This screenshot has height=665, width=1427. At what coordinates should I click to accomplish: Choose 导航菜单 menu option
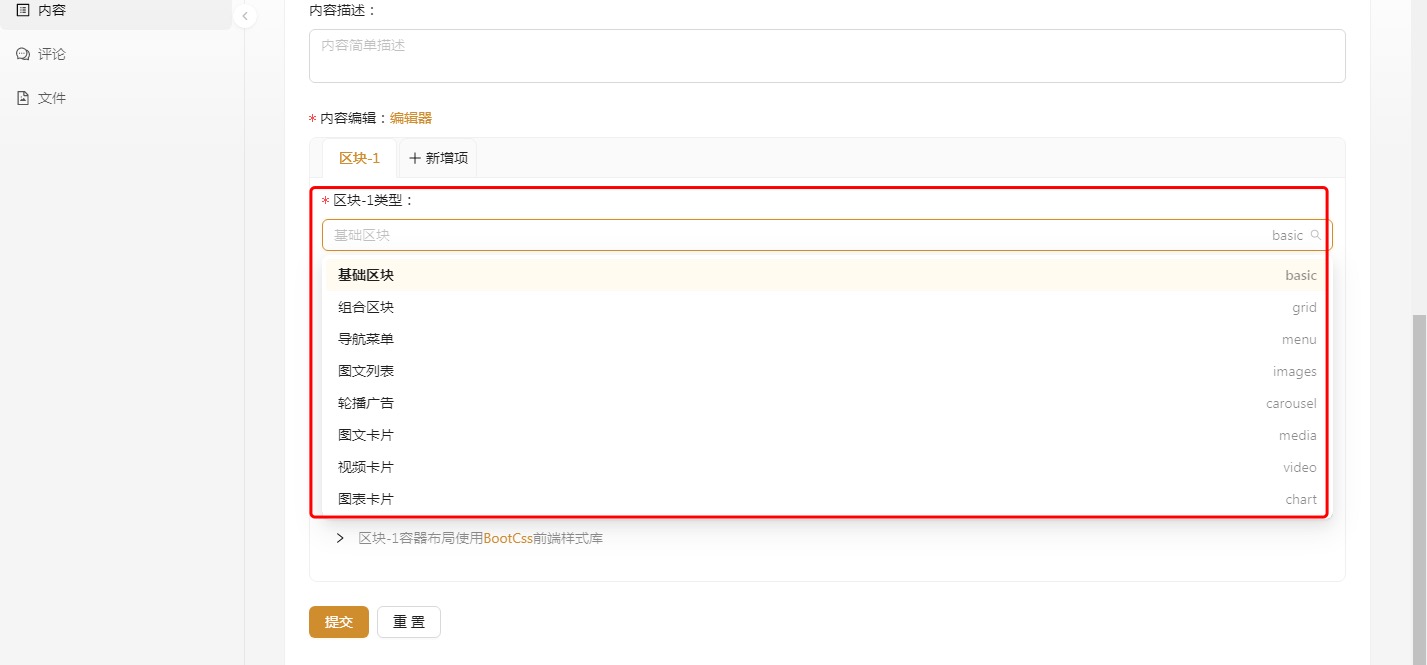click(x=366, y=339)
